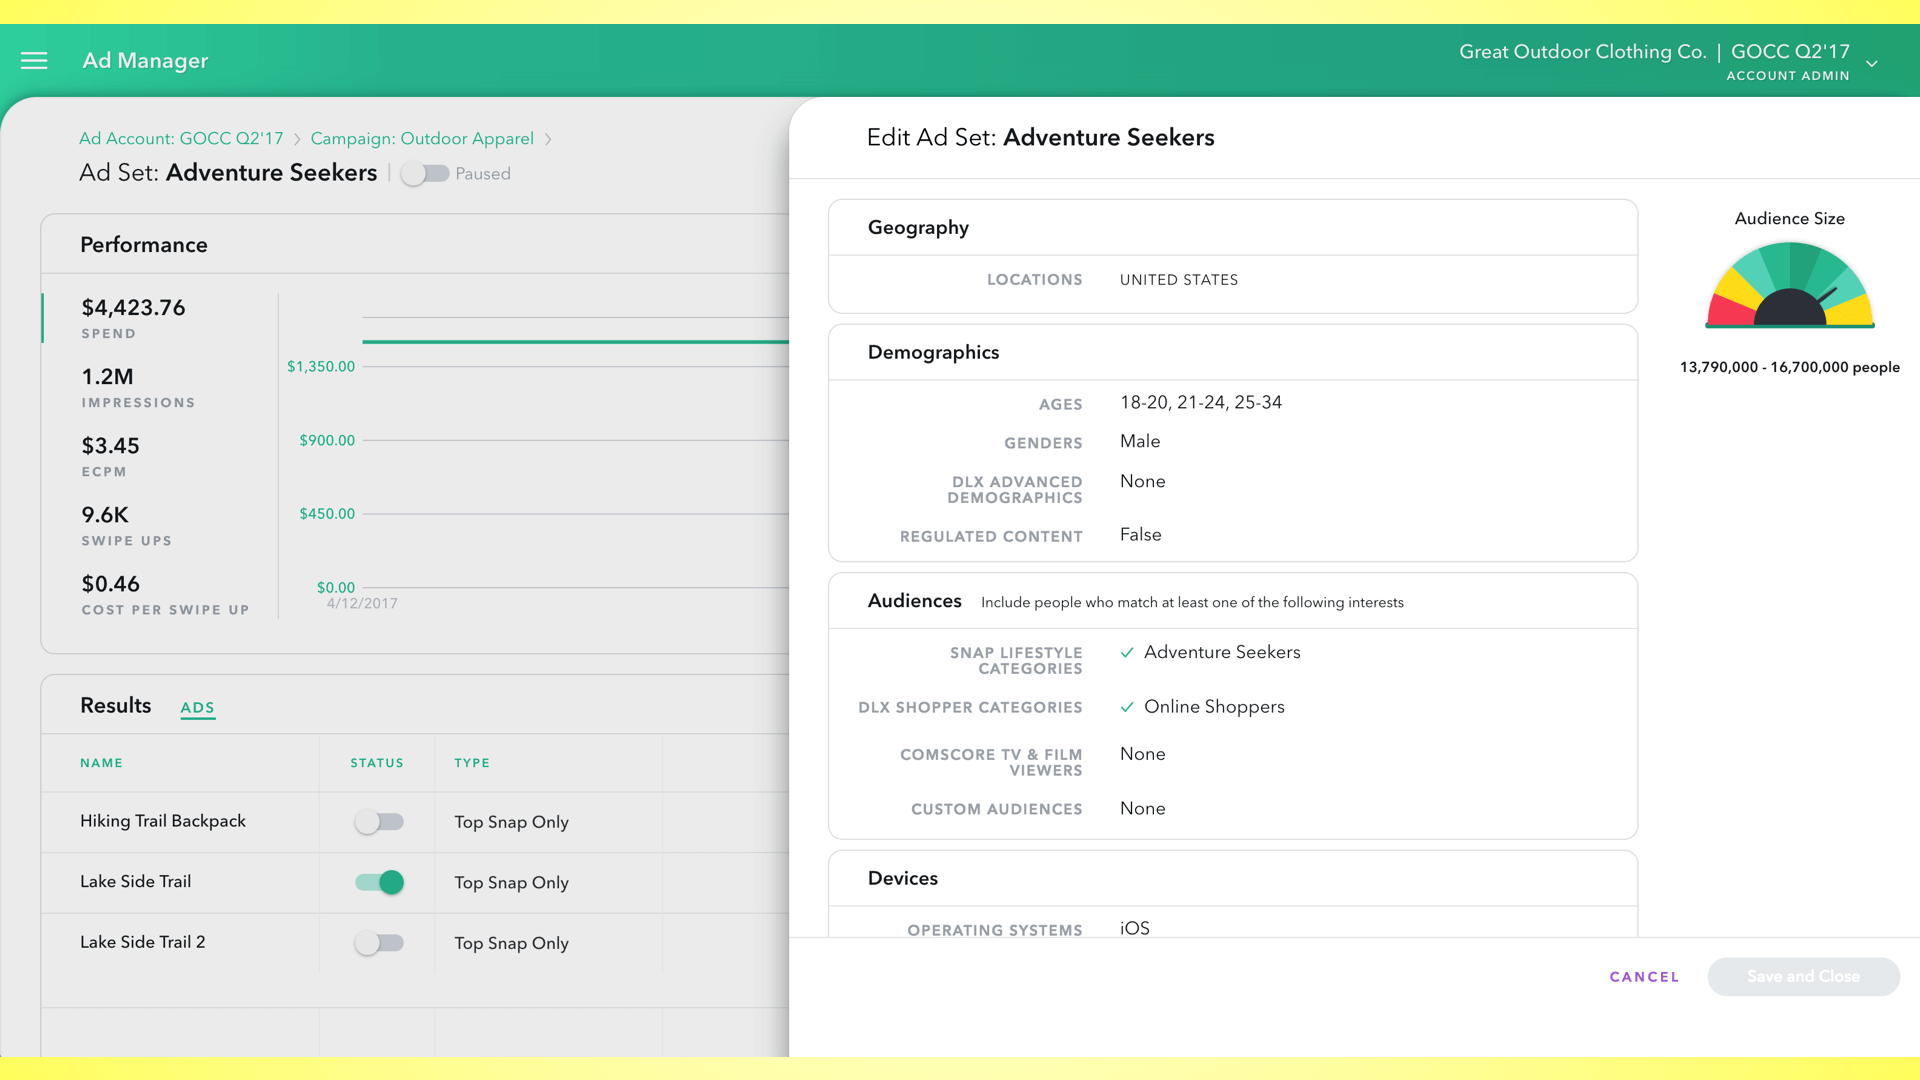Open the hamburger navigation menu
This screenshot has width=1920, height=1080.
pyautogui.click(x=34, y=61)
